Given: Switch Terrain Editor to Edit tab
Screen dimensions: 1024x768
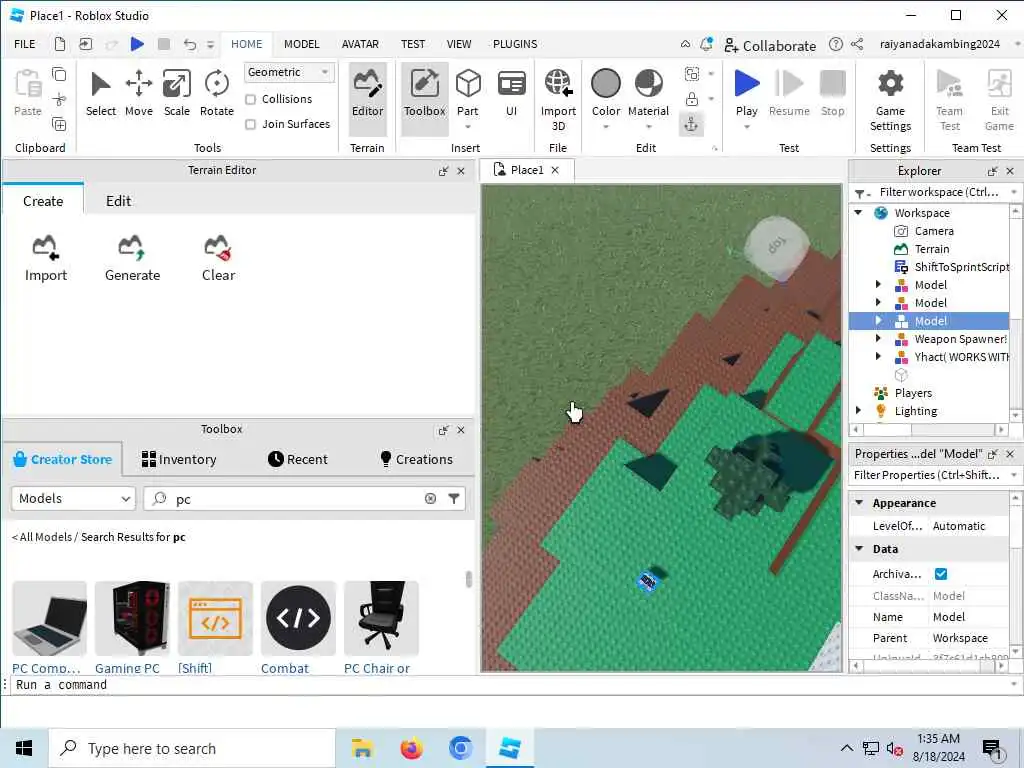Looking at the screenshot, I should (x=118, y=201).
